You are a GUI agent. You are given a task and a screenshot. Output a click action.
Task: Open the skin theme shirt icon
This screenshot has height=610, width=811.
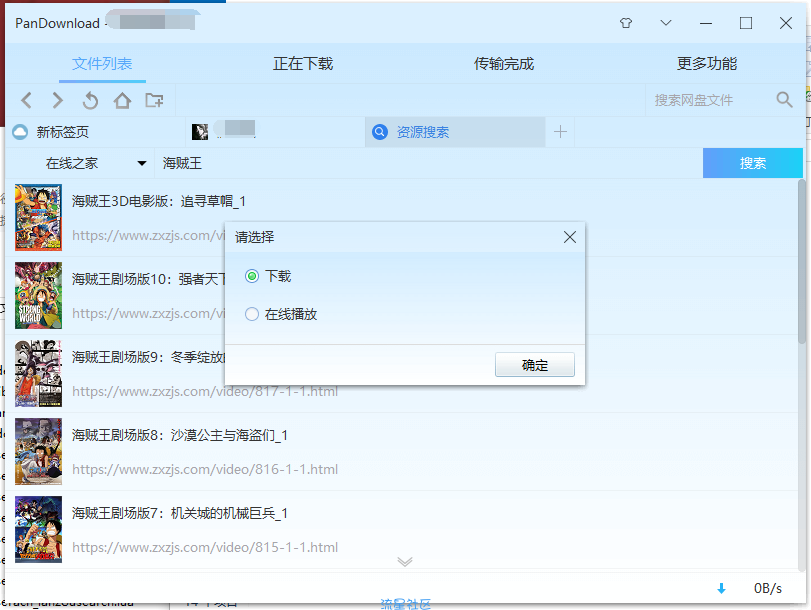coord(626,23)
